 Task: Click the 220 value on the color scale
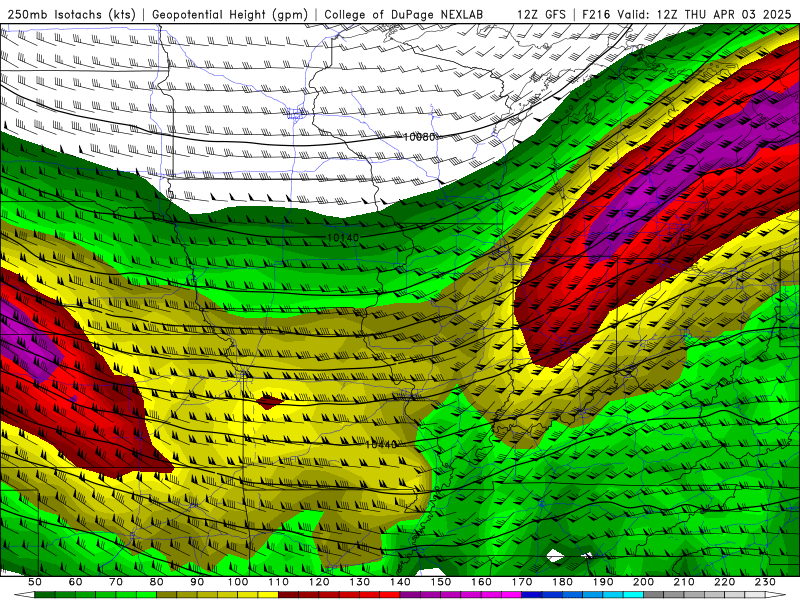pos(724,582)
